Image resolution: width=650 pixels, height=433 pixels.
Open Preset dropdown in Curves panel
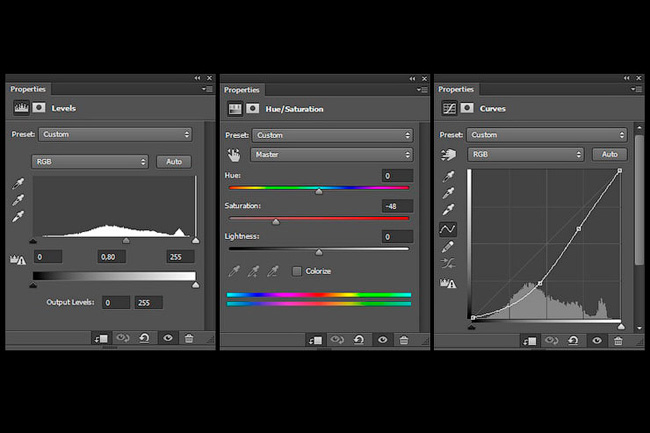547,135
